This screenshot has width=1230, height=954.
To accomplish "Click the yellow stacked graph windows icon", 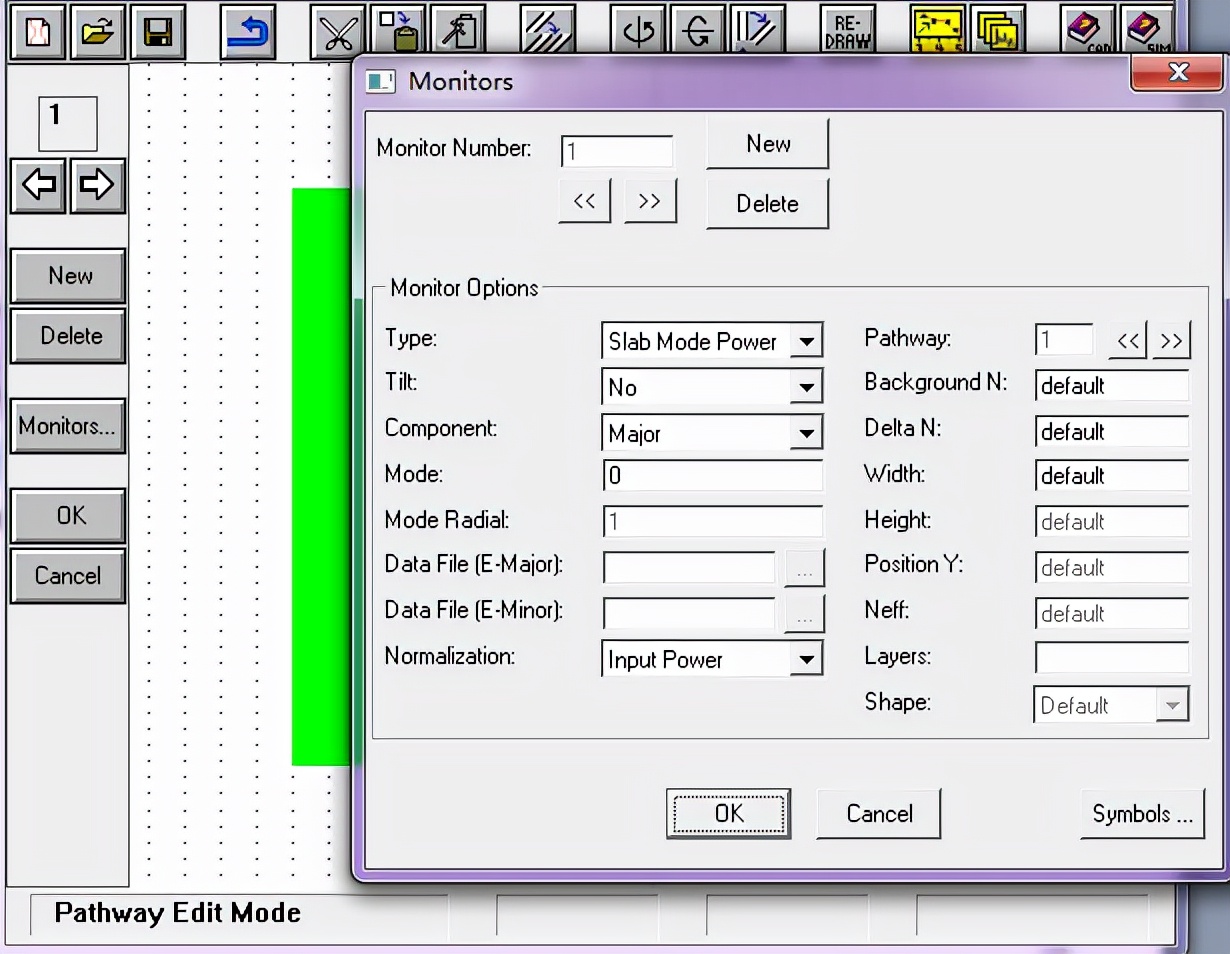I will pos(997,33).
